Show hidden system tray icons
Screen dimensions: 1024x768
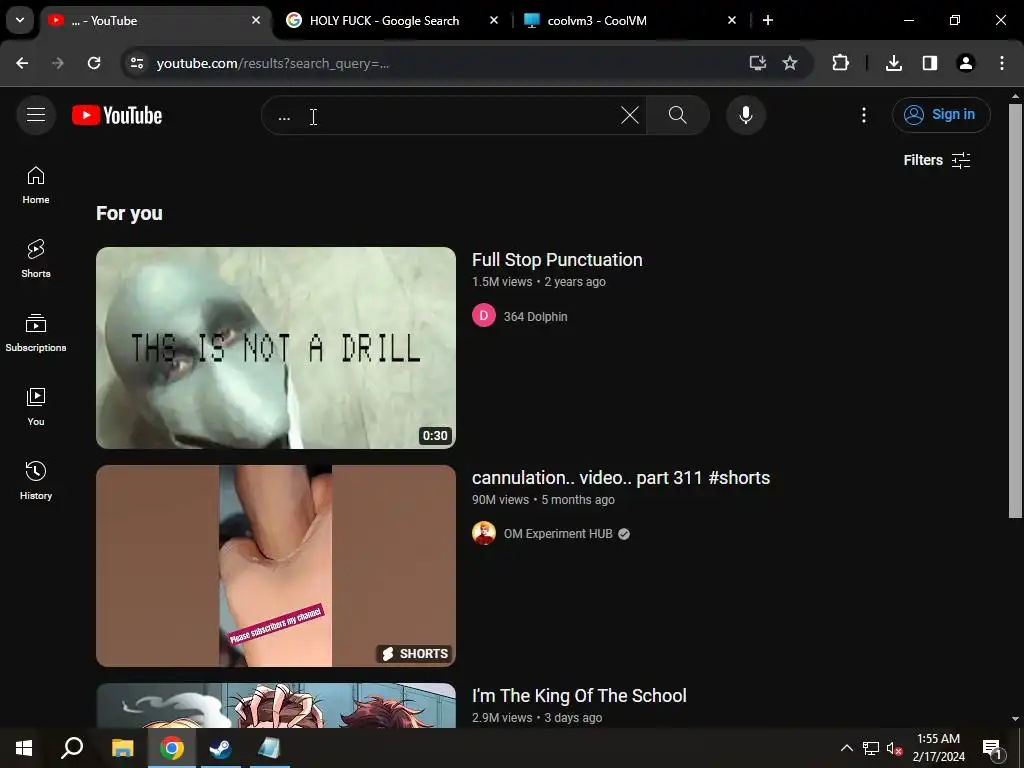[x=846, y=748]
